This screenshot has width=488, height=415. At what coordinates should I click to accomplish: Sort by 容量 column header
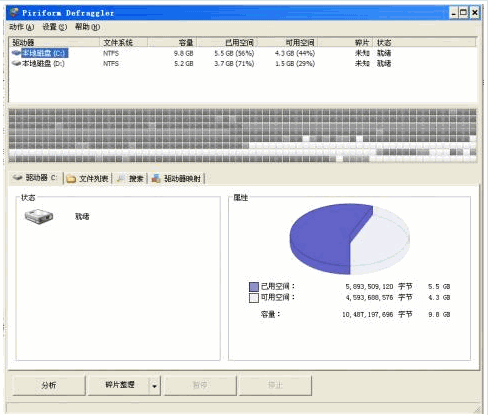(172, 42)
